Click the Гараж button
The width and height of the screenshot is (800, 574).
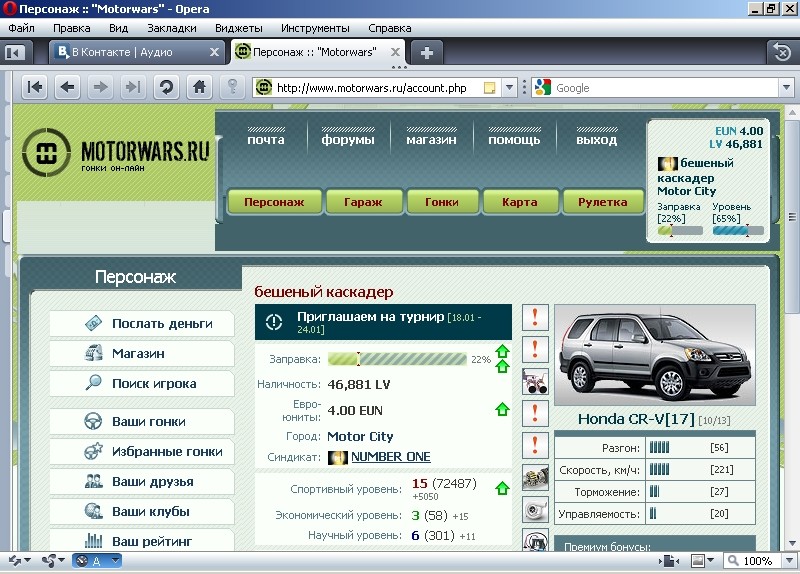coord(364,202)
